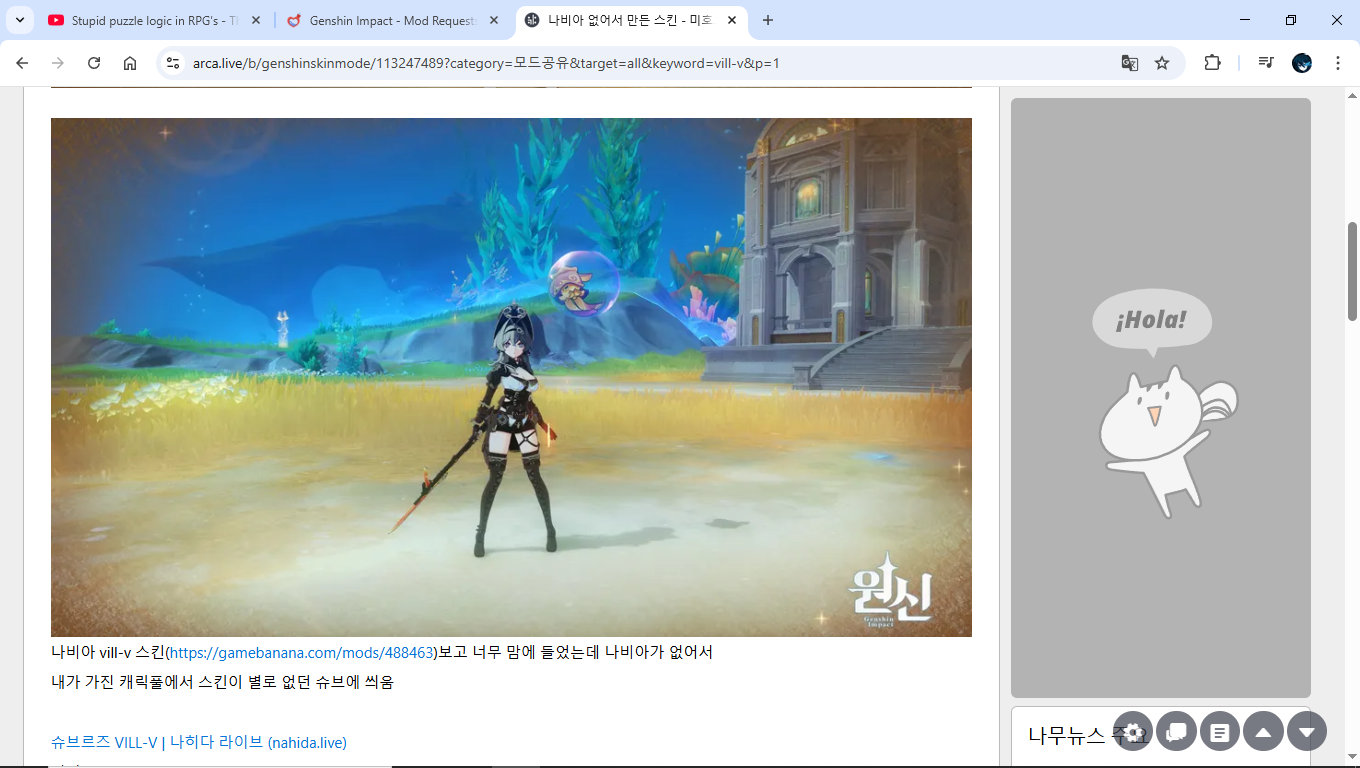Close the arca.live post tab
This screenshot has width=1360, height=768.
(x=732, y=20)
